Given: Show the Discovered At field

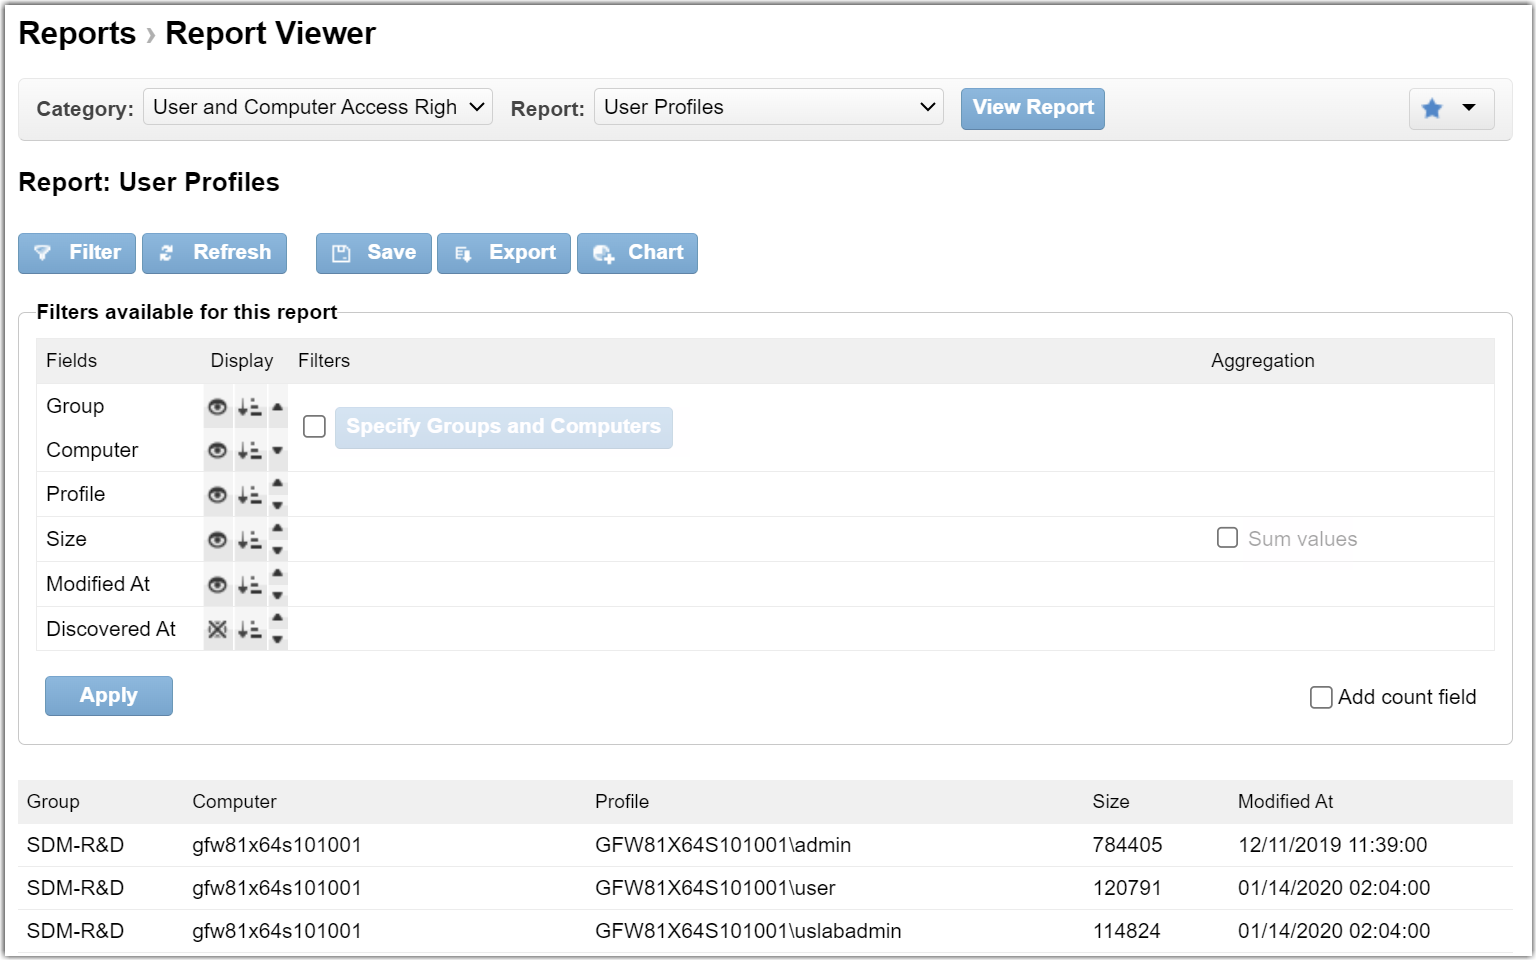Looking at the screenshot, I should (x=217, y=630).
